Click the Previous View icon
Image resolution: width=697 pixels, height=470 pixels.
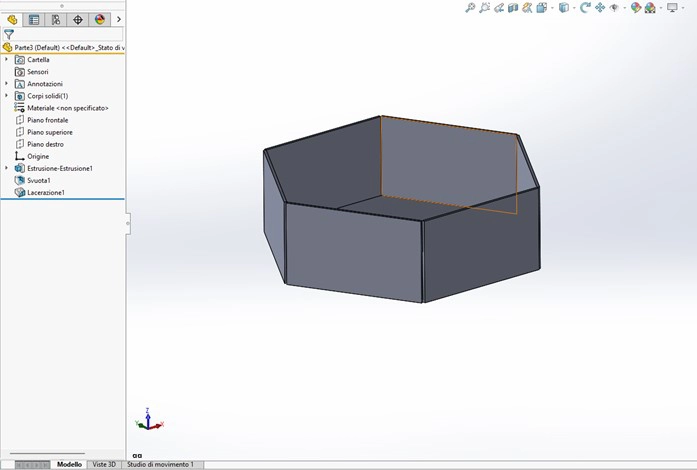pyautogui.click(x=499, y=7)
